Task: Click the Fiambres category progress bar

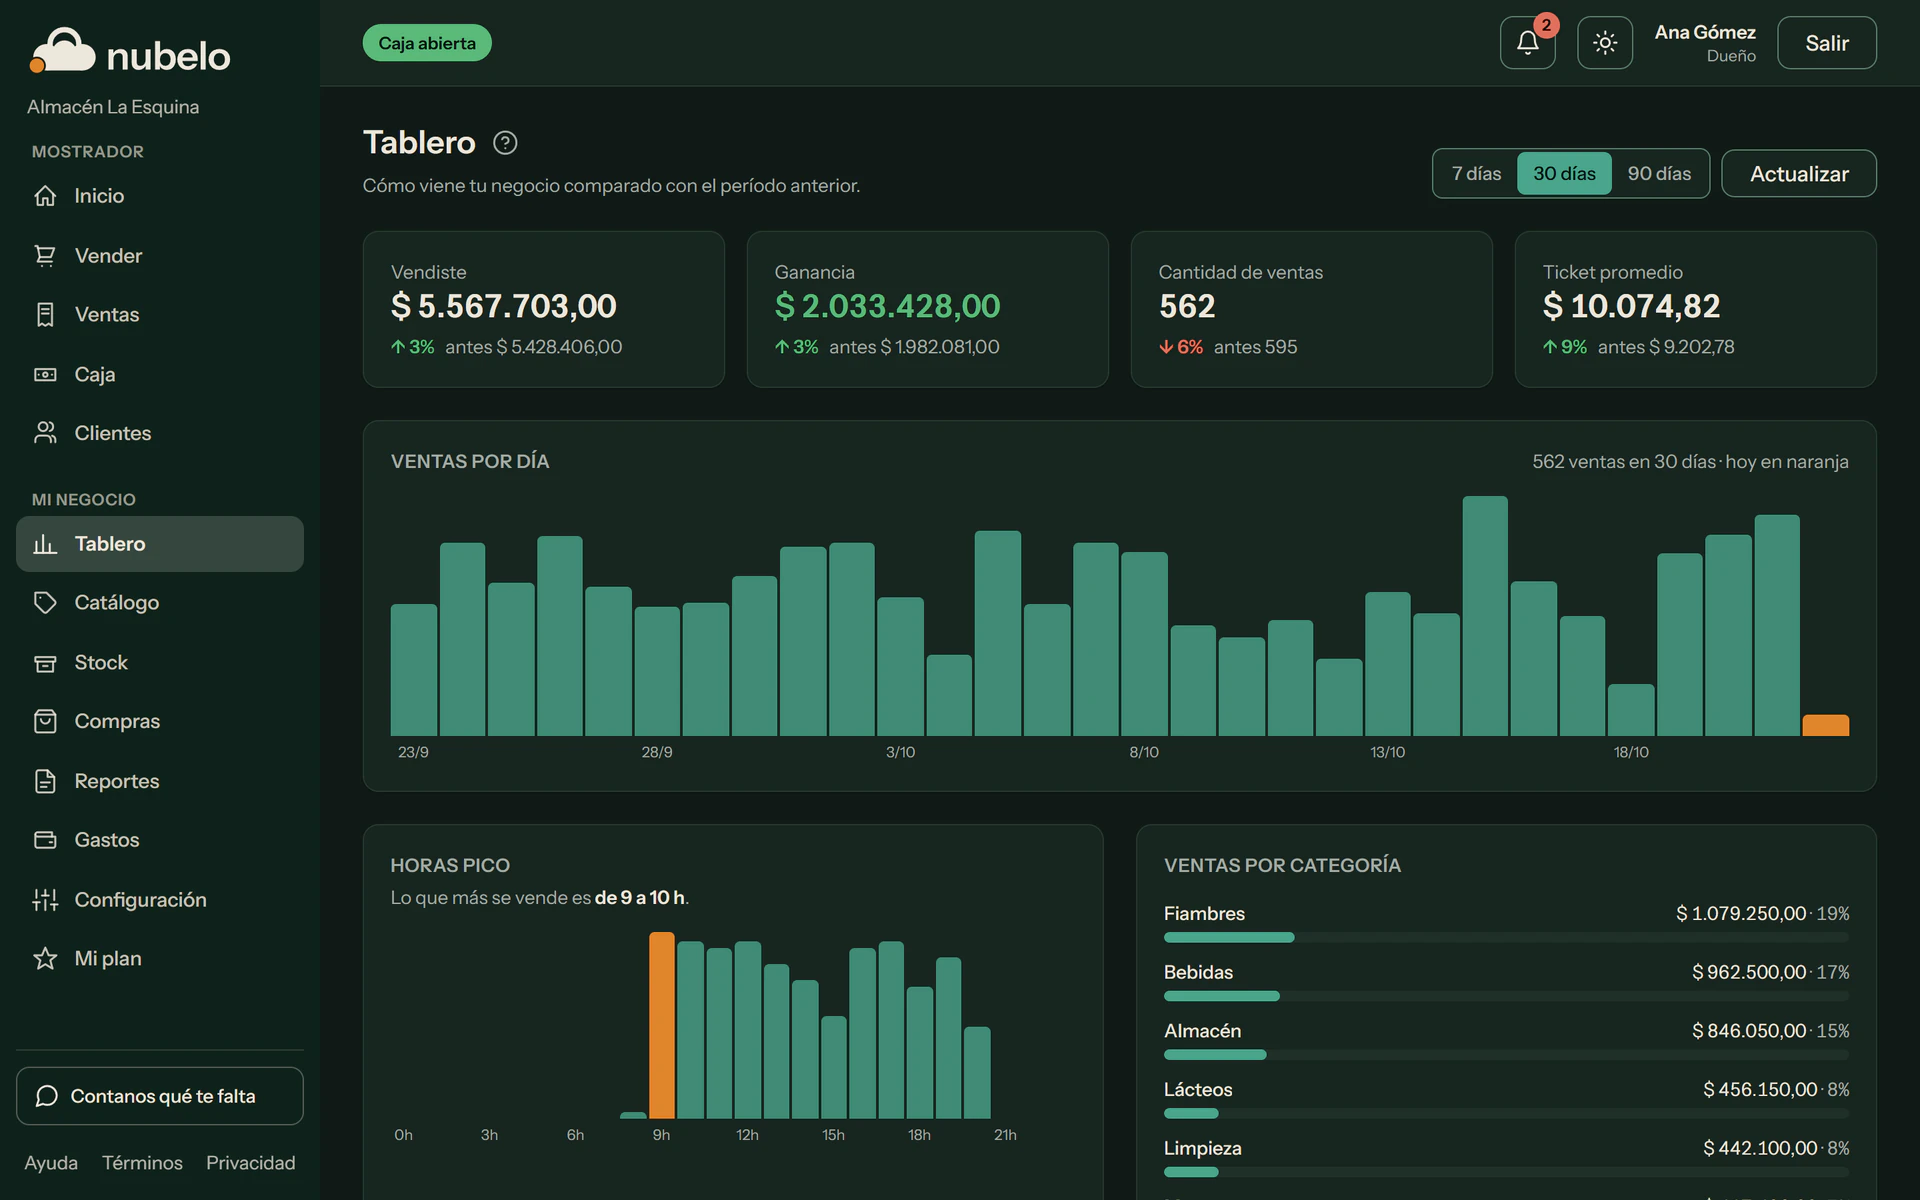Action: (x=1506, y=937)
